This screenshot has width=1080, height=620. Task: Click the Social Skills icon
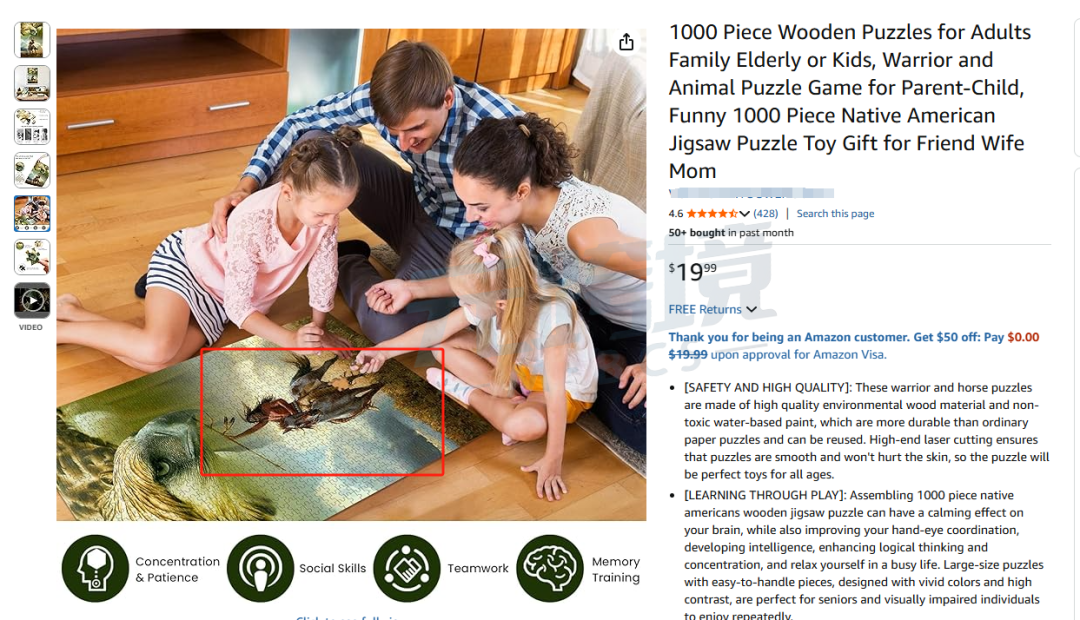tap(260, 568)
